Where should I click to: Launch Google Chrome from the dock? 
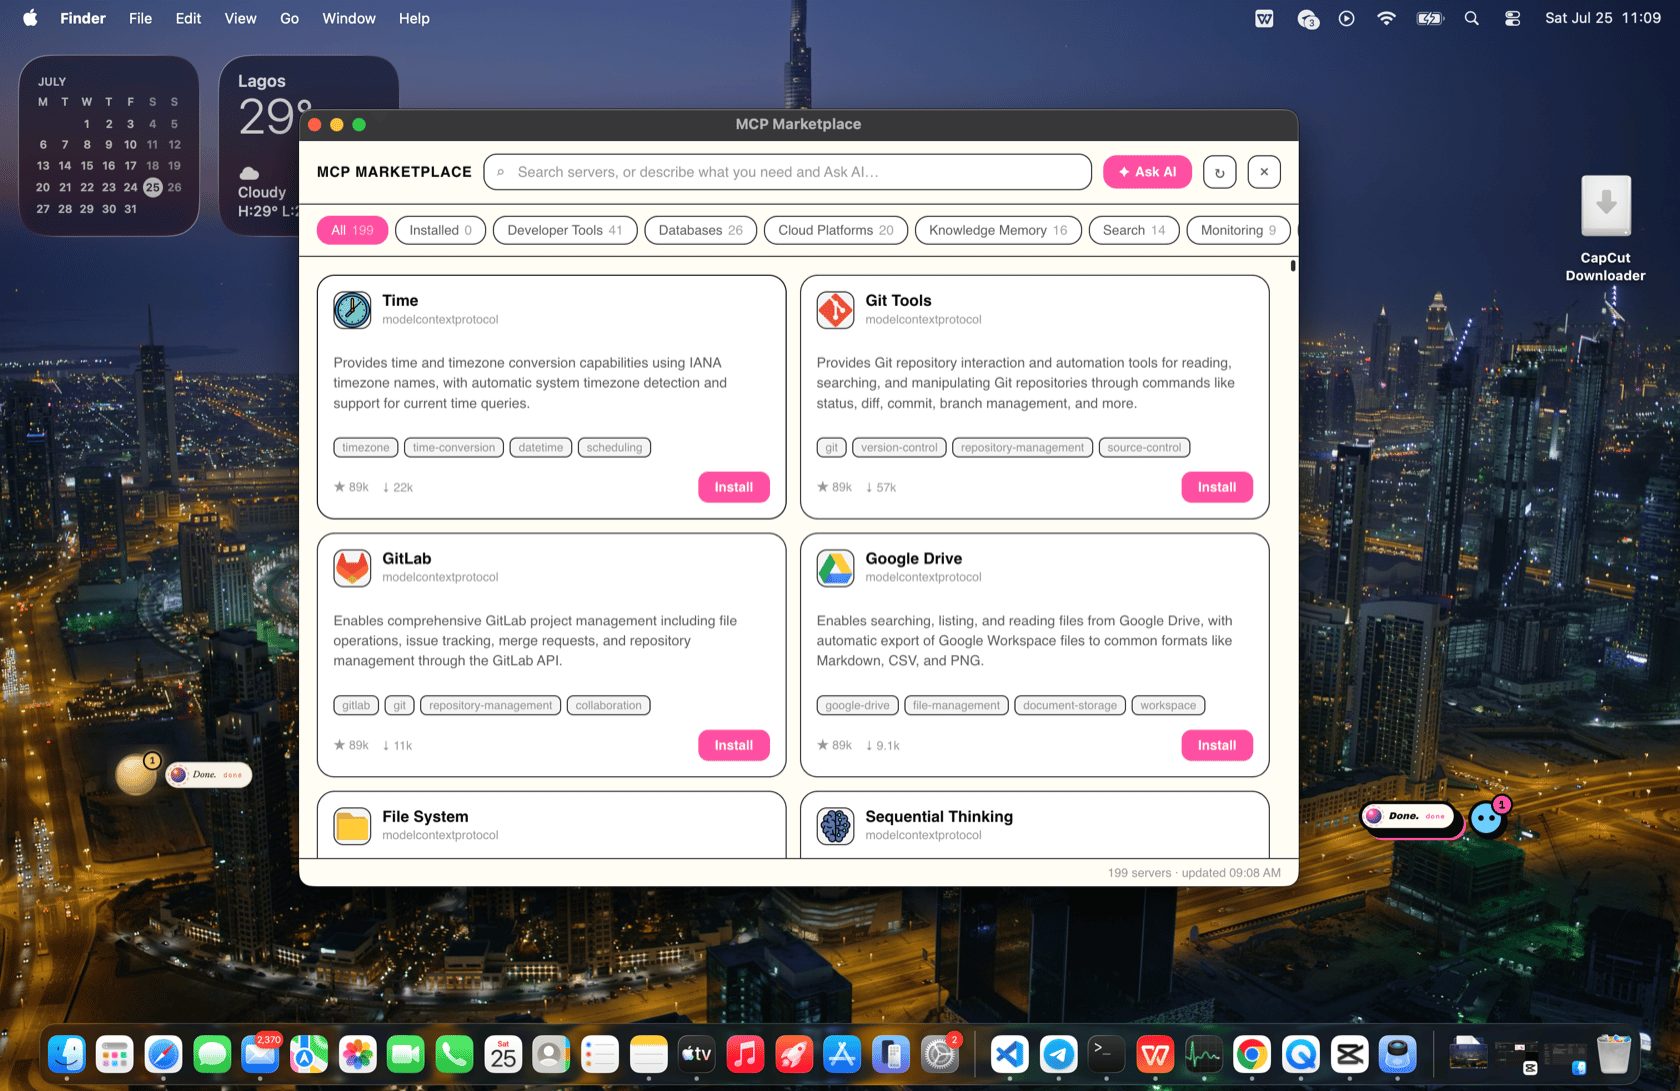[1252, 1054]
